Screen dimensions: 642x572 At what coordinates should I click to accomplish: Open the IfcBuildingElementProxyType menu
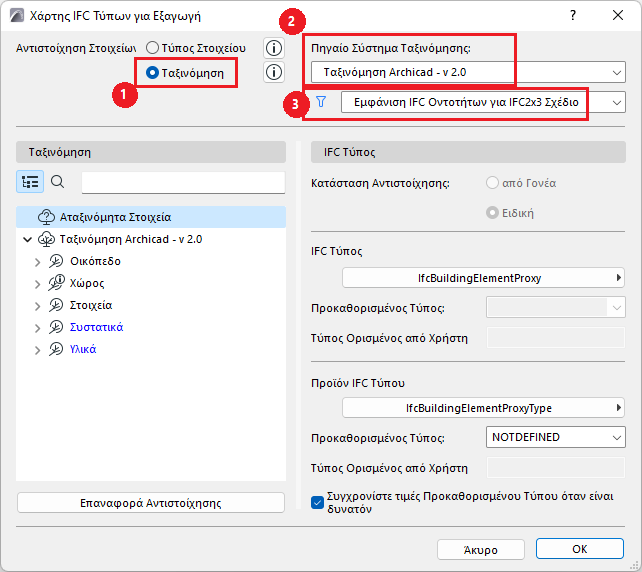click(483, 408)
